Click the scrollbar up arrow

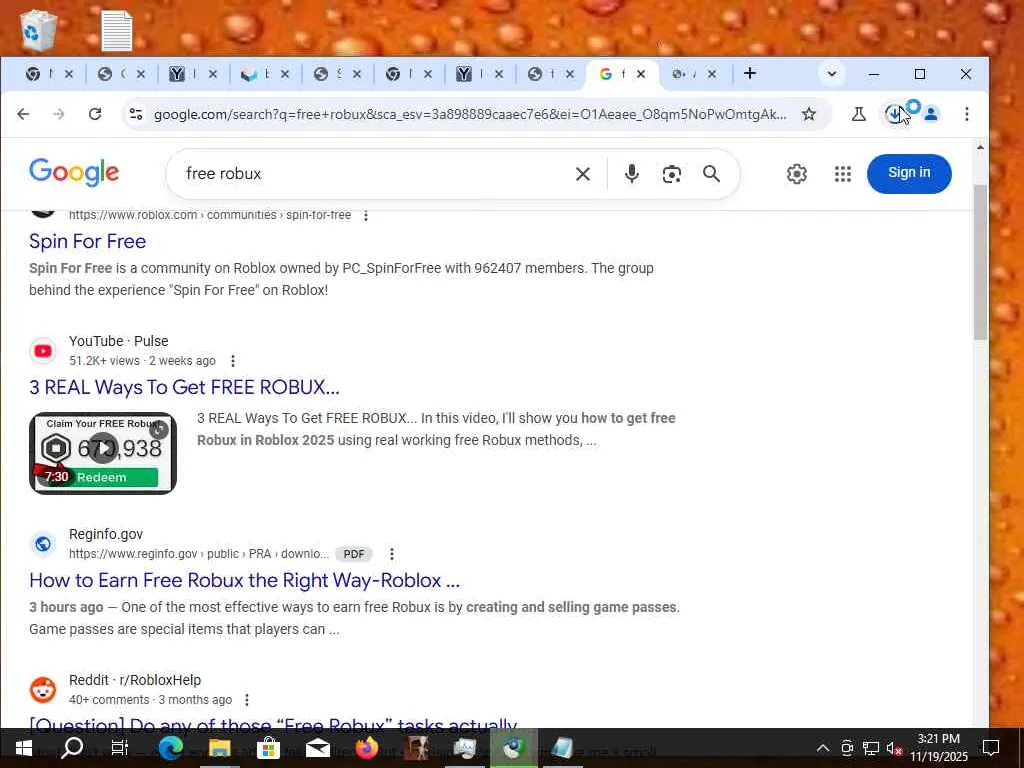(980, 148)
